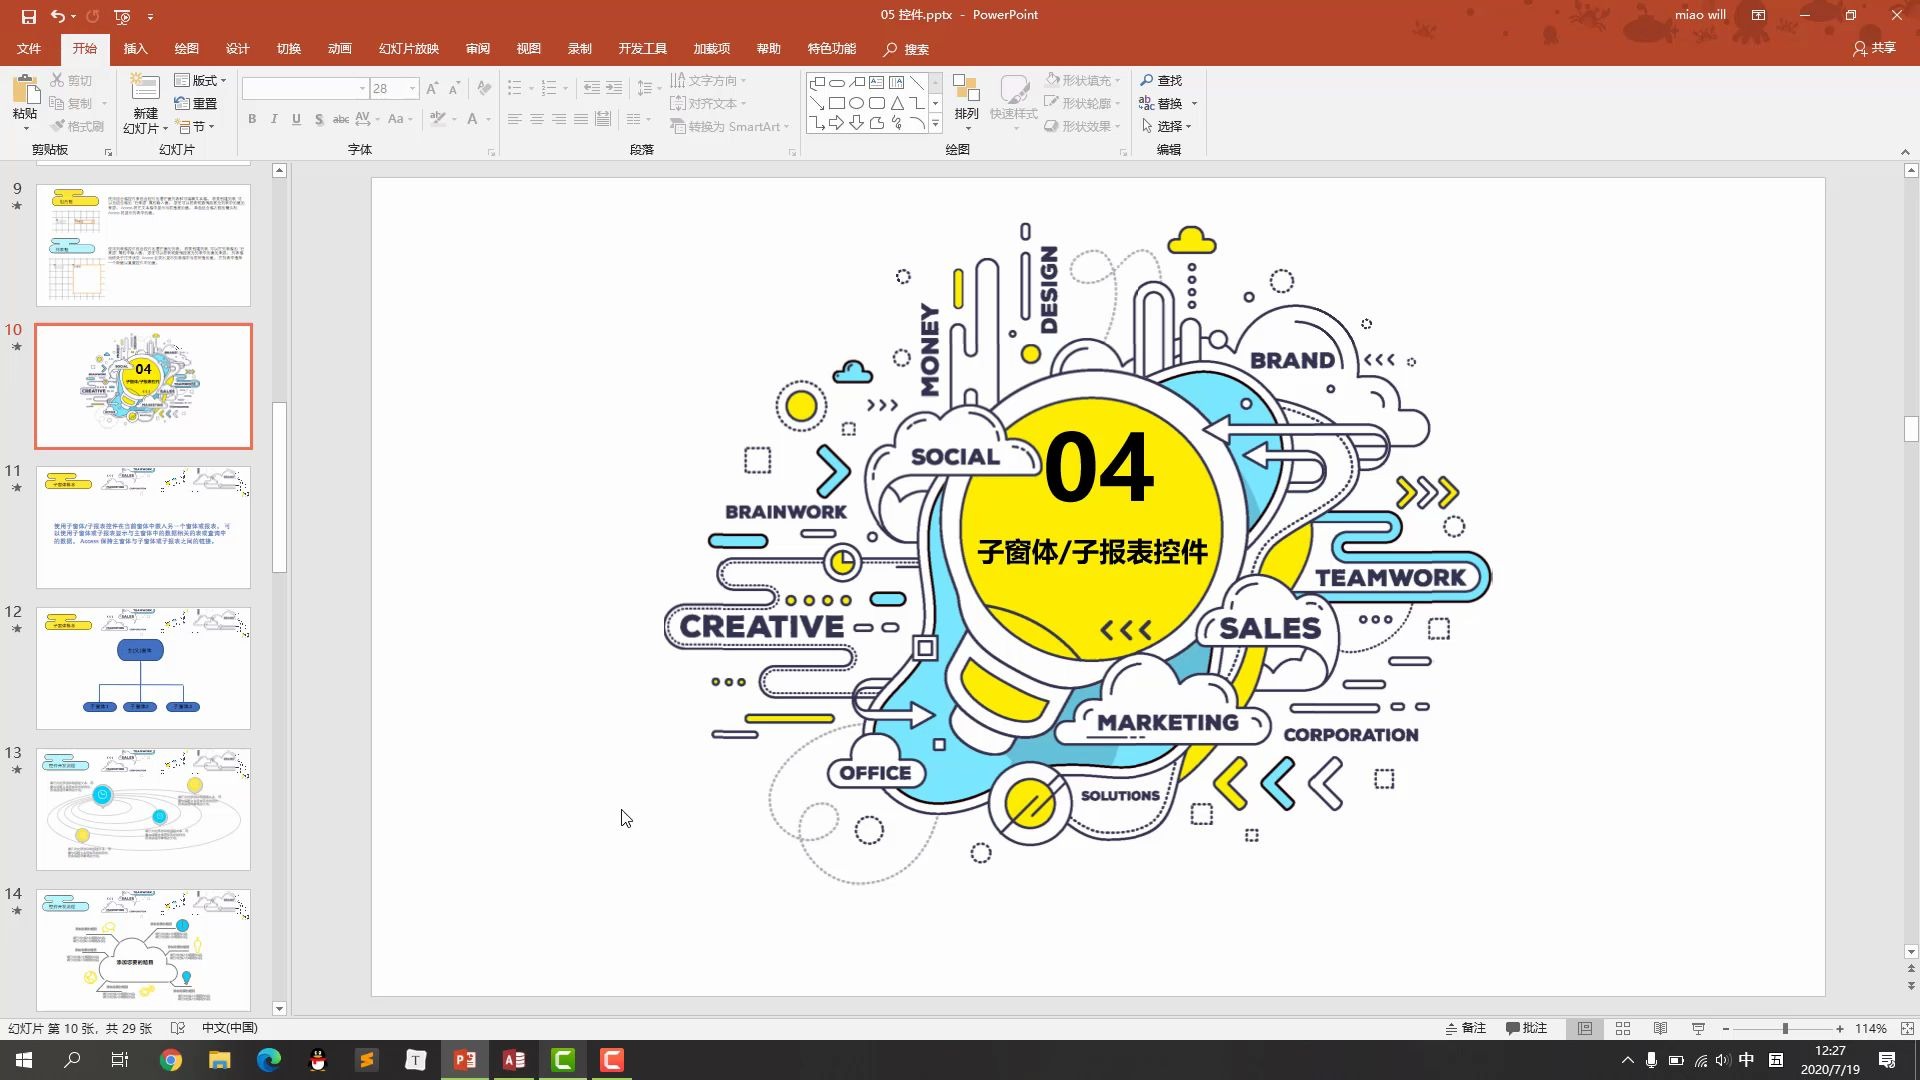The image size is (1920, 1080).
Task: Click the Reset slide button
Action: tap(196, 103)
